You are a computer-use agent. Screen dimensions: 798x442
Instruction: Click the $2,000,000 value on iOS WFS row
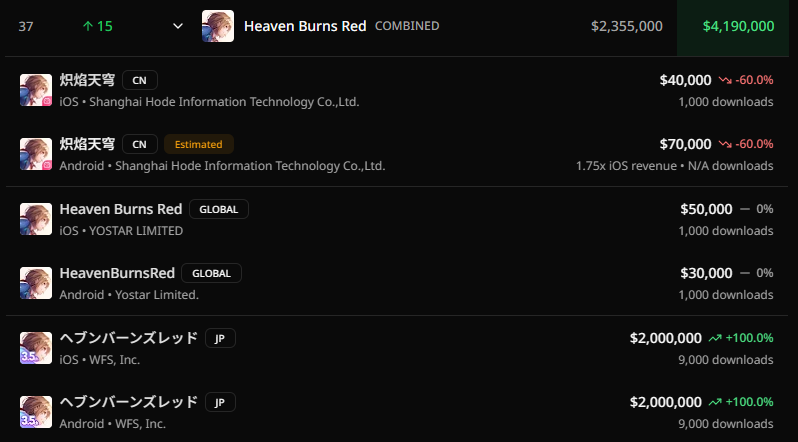[666, 338]
